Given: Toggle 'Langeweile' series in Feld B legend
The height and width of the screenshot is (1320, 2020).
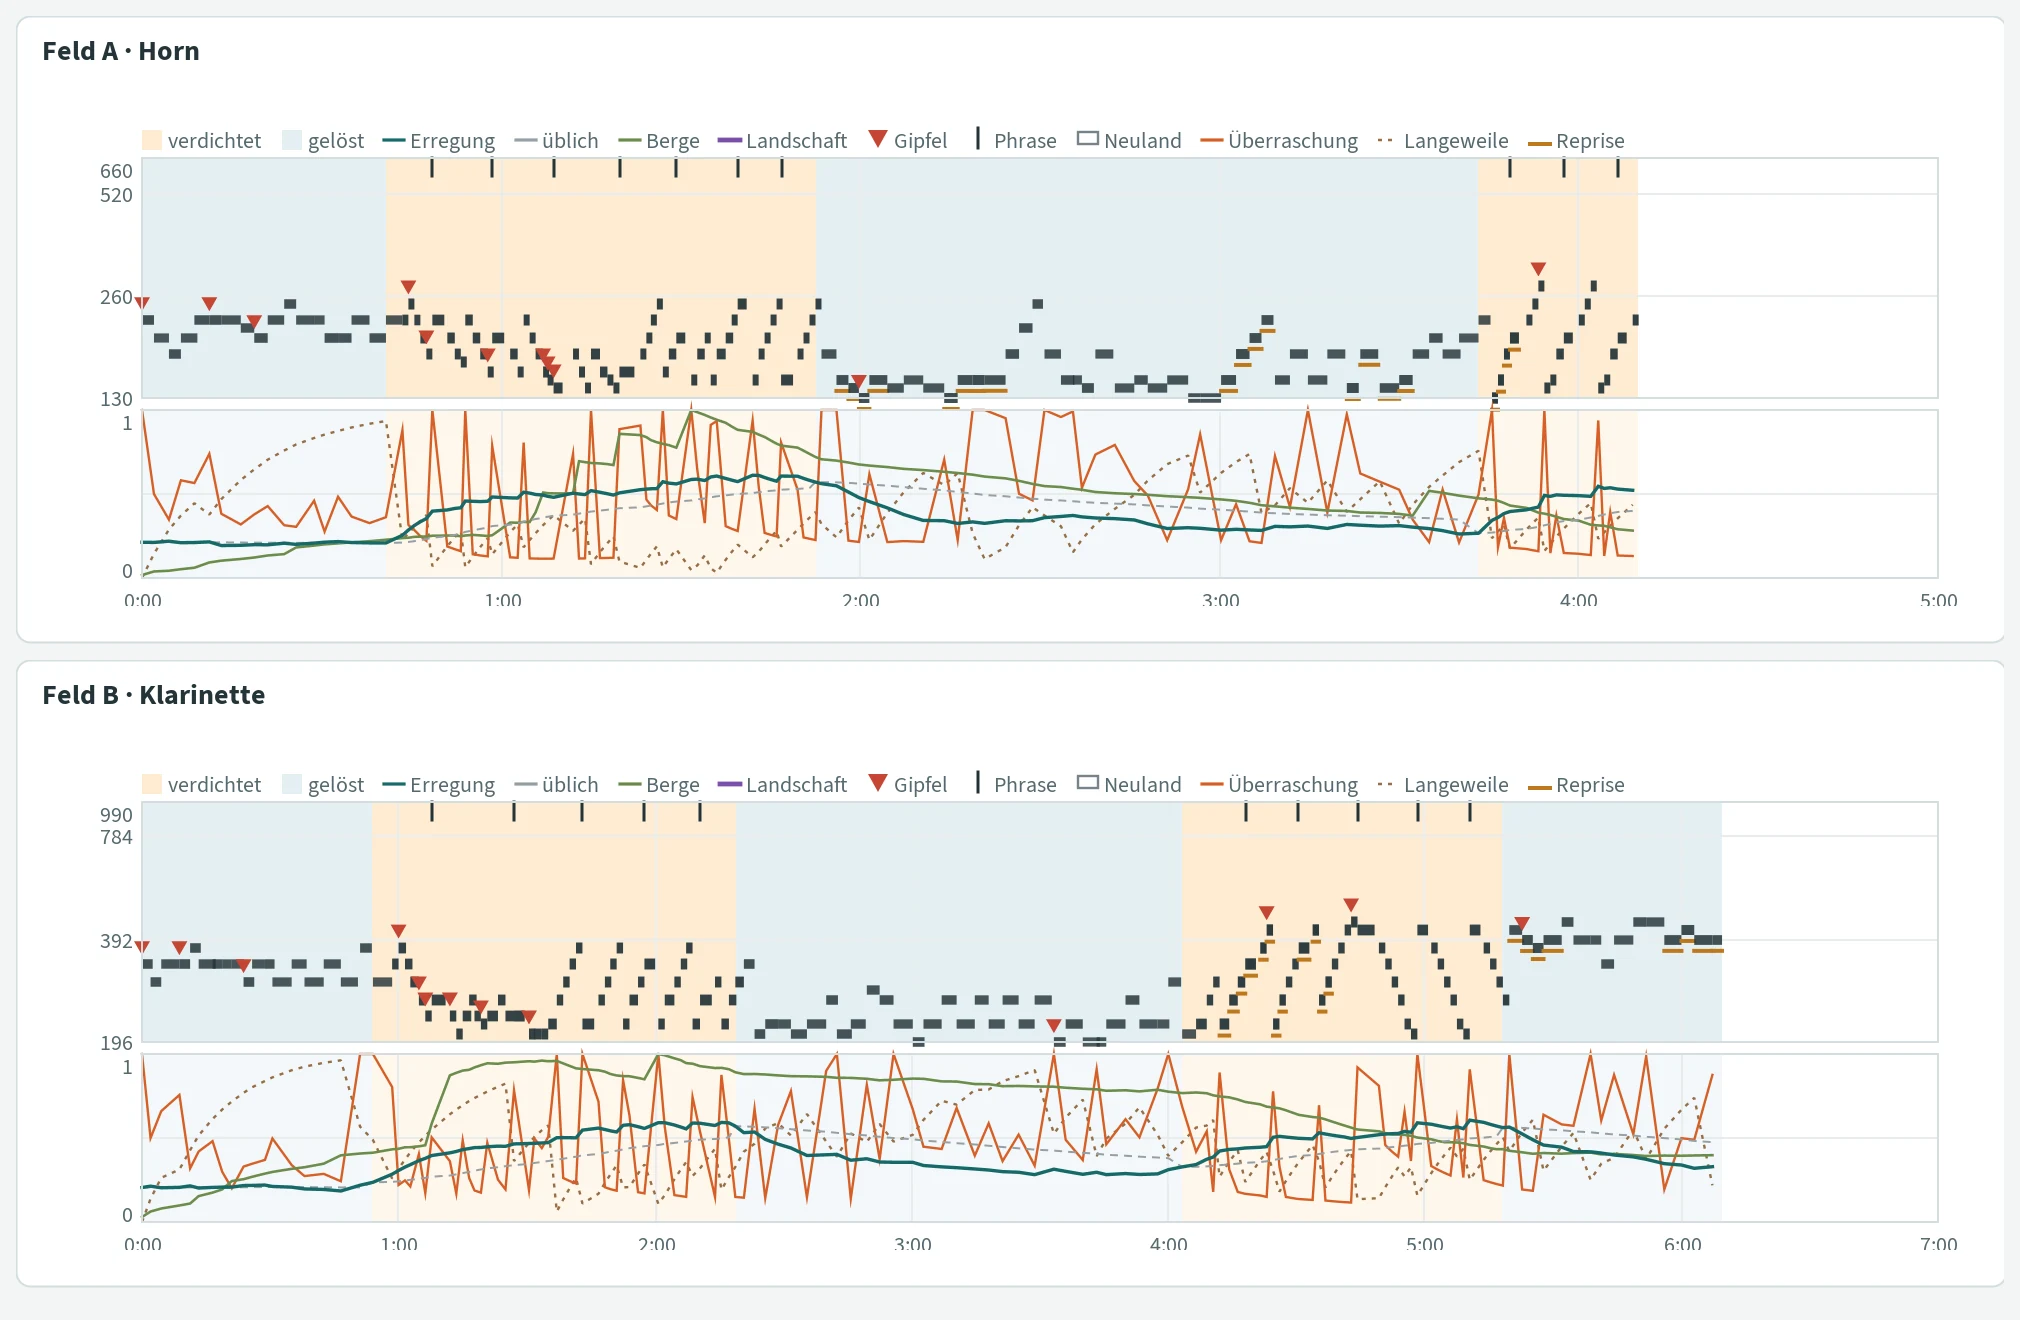Looking at the screenshot, I should (1443, 785).
